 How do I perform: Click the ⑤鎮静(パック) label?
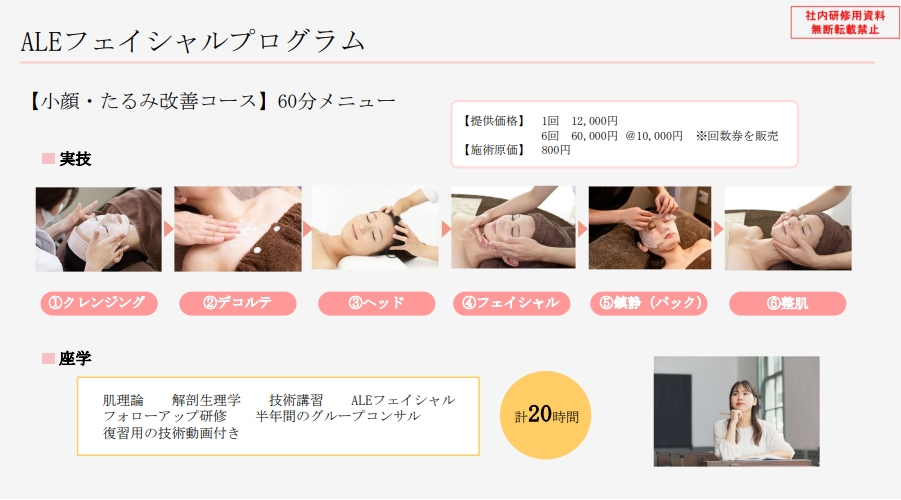649,303
